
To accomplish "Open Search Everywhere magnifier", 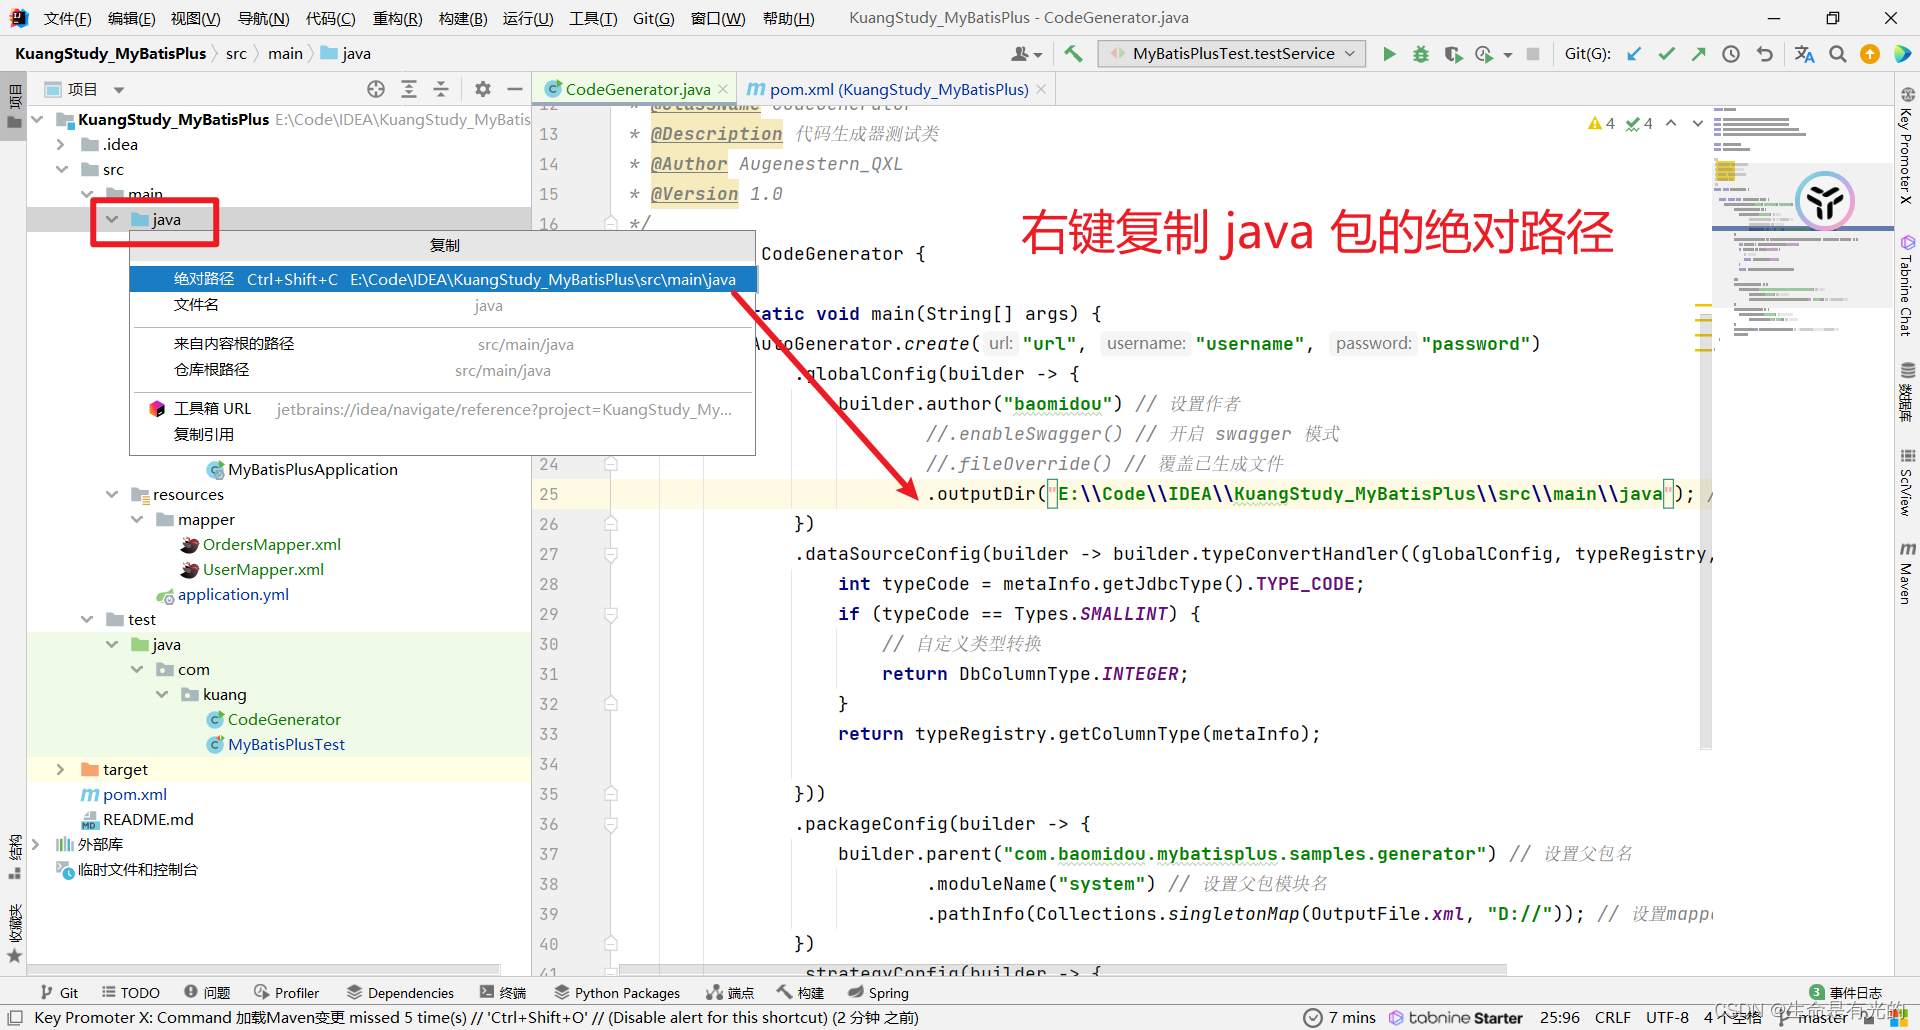I will 1837,54.
